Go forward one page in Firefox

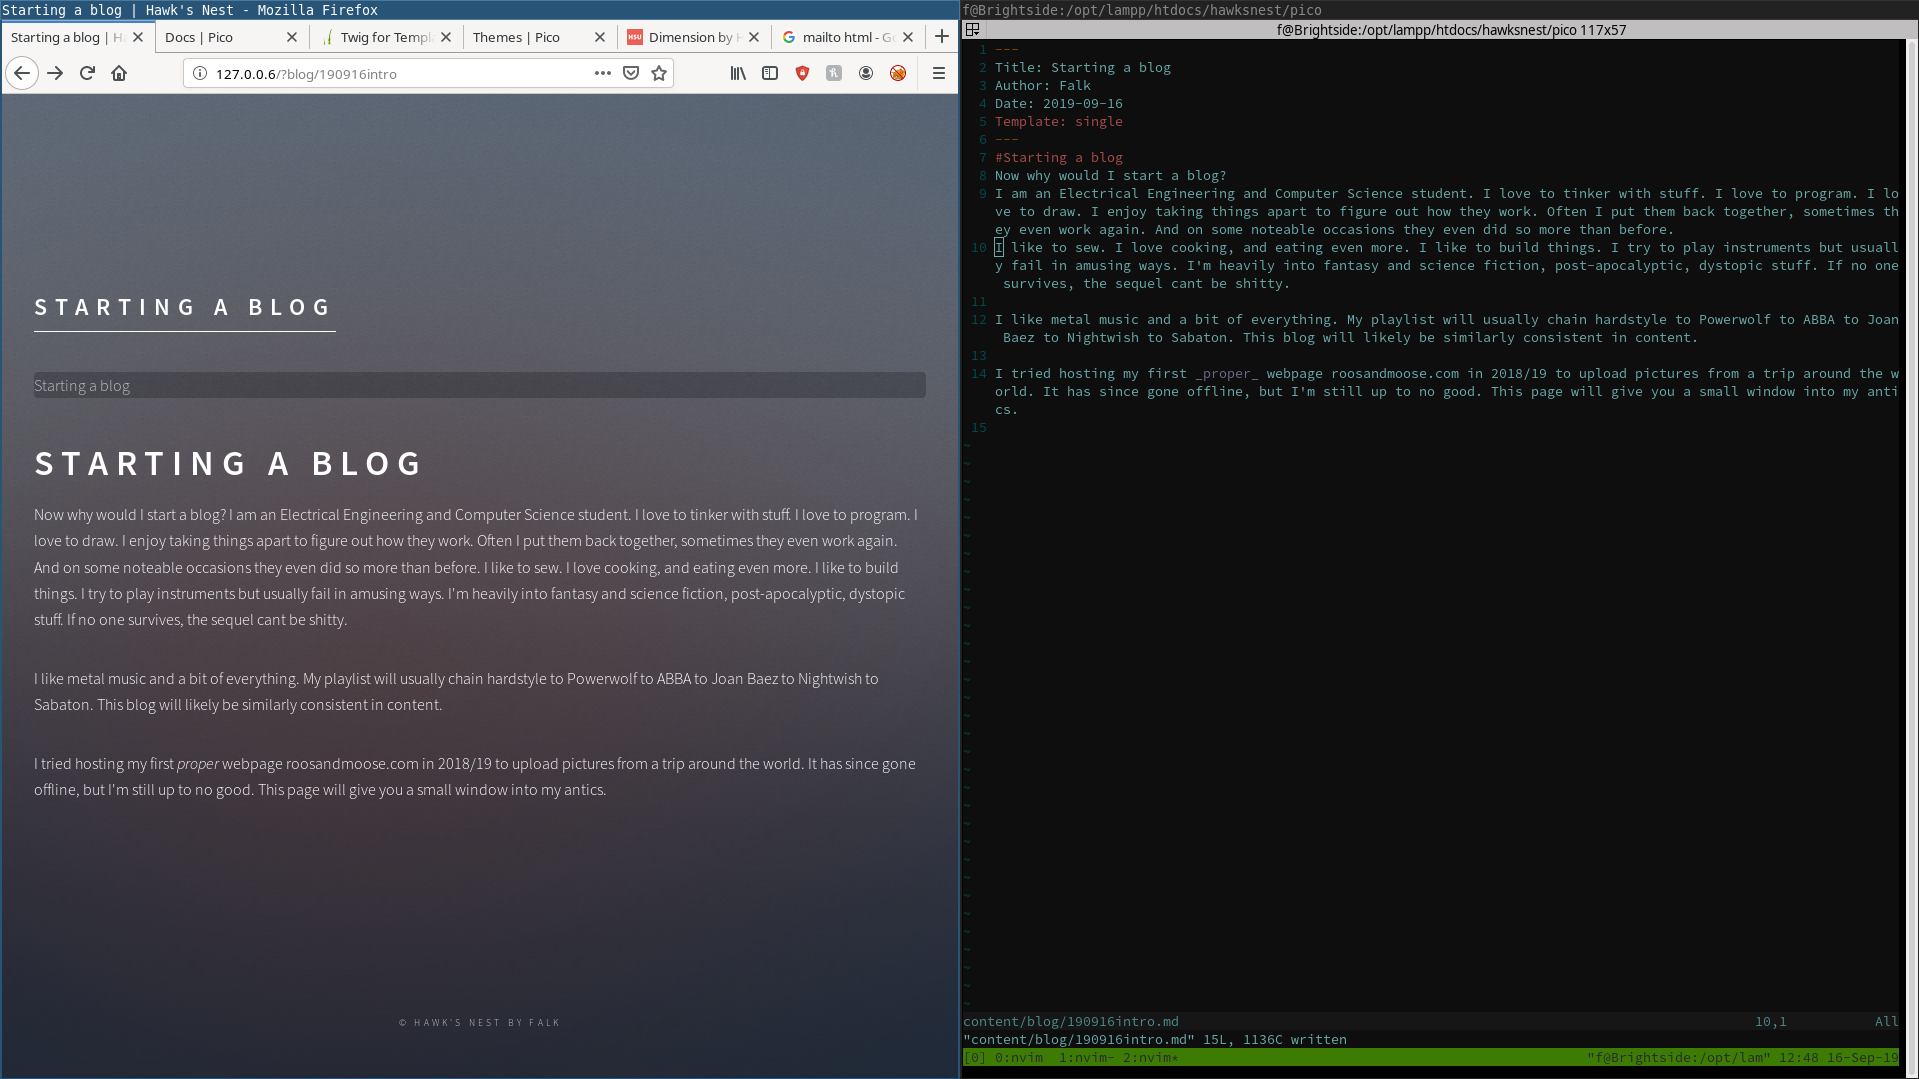(55, 73)
